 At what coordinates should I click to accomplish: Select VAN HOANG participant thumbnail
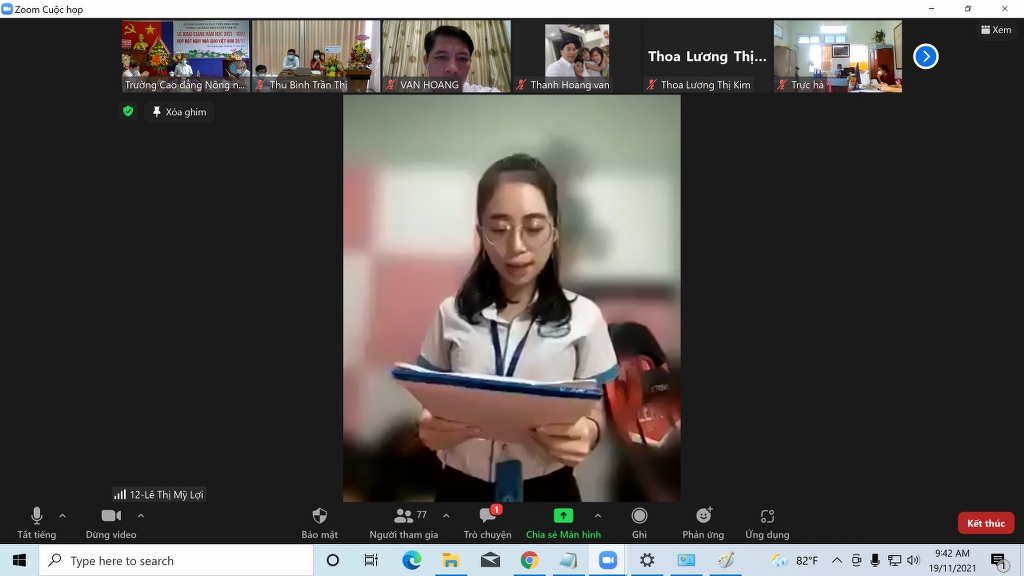point(446,57)
